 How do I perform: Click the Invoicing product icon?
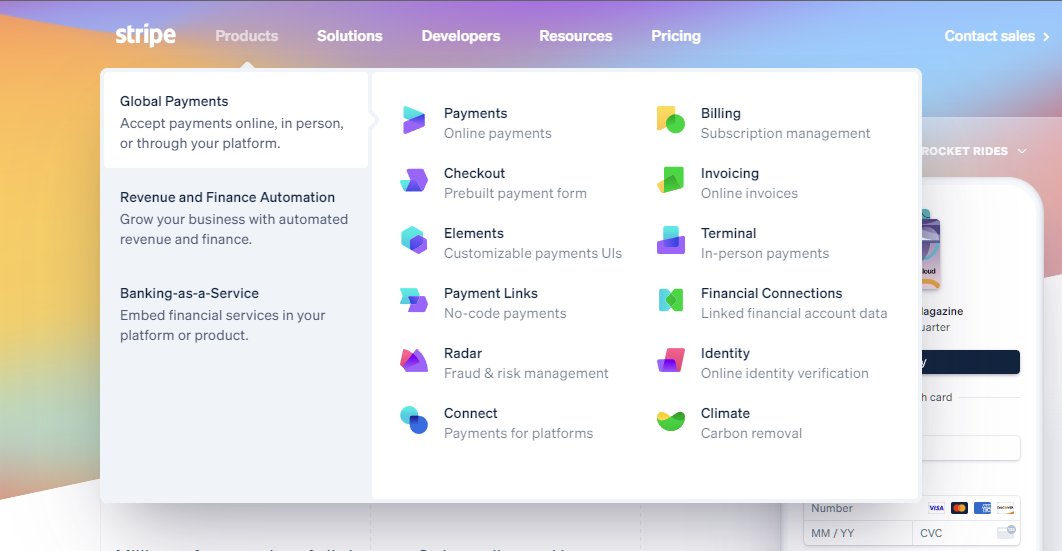(671, 180)
